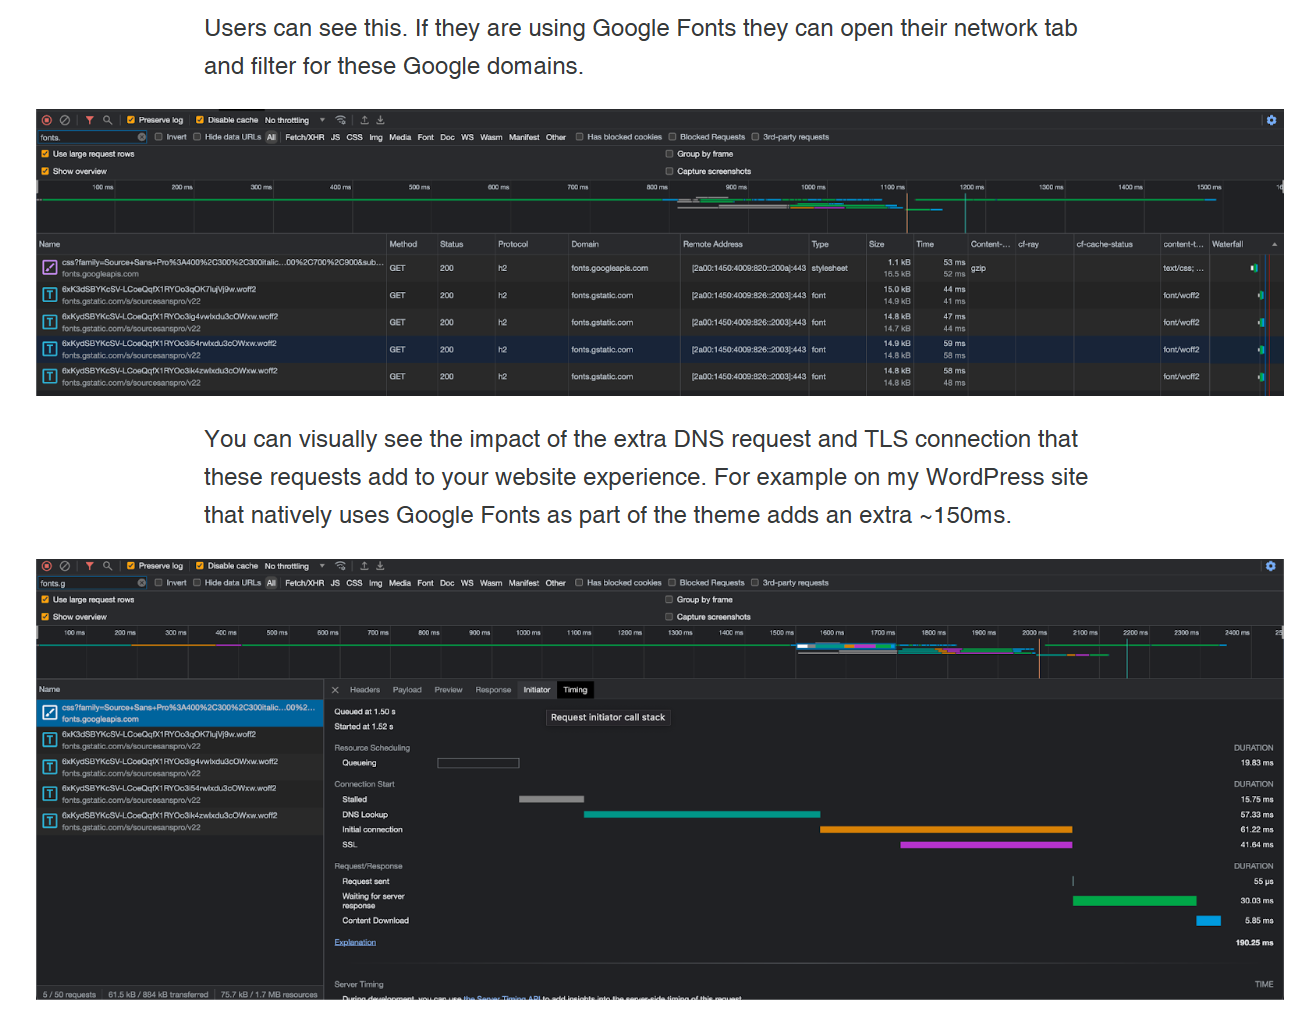Toggle Preserve log in the upper DevTools panel
Viewport: 1315px width, 1022px height.
click(131, 120)
